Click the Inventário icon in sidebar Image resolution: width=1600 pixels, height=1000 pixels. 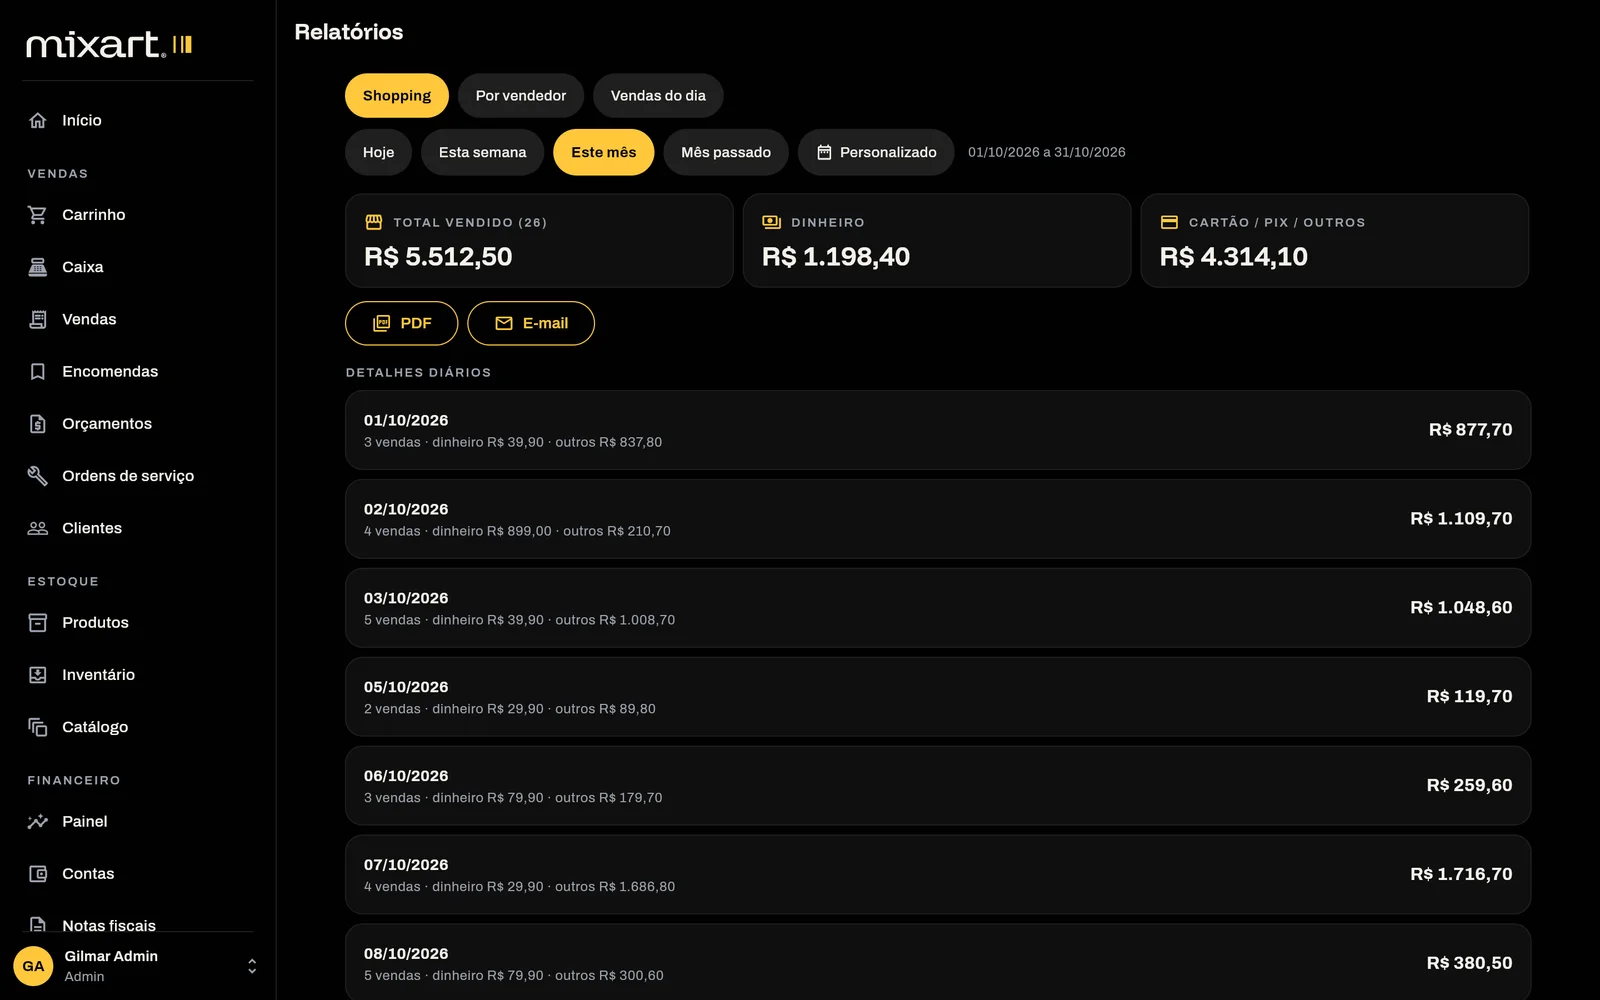click(38, 675)
